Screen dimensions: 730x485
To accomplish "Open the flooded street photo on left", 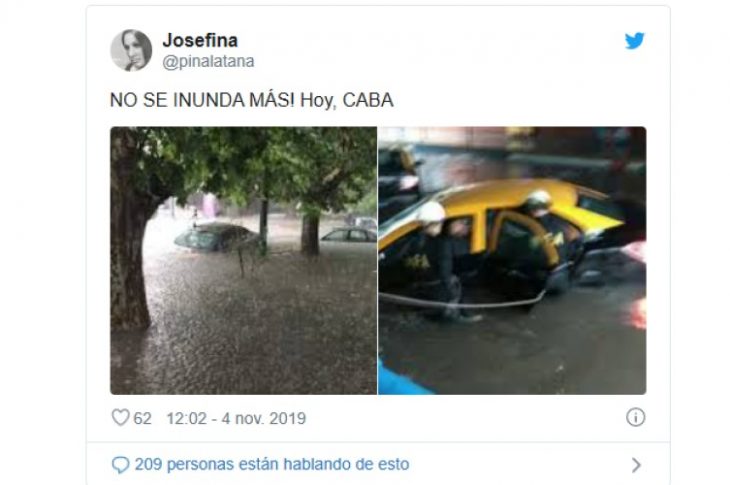I will pyautogui.click(x=243, y=261).
